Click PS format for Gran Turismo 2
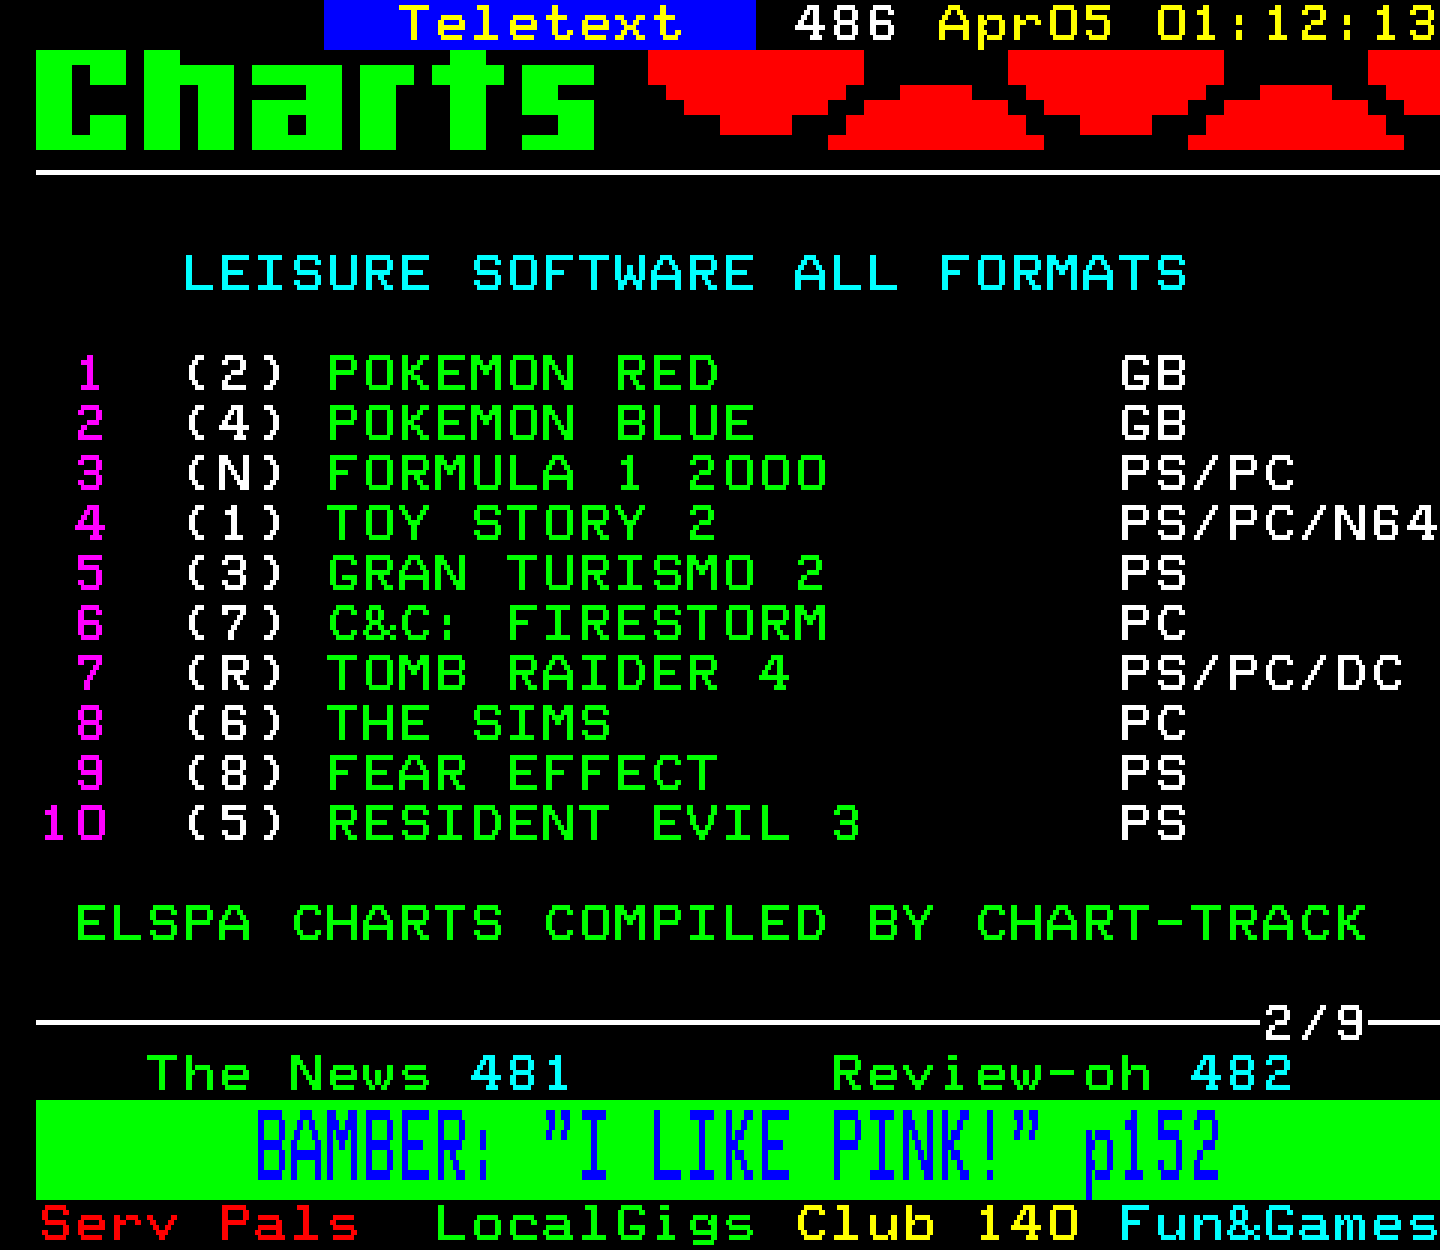Viewport: 1440px width, 1250px height. pos(1153,574)
